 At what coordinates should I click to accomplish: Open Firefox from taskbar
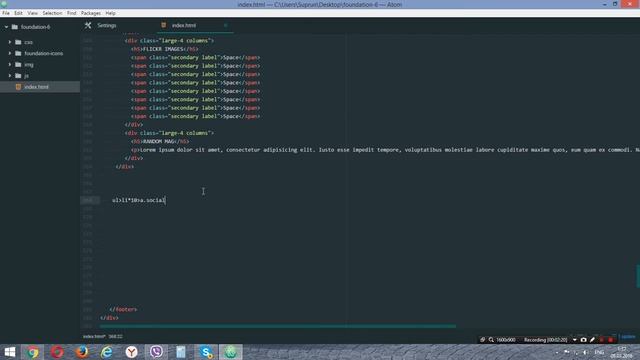click(82, 352)
